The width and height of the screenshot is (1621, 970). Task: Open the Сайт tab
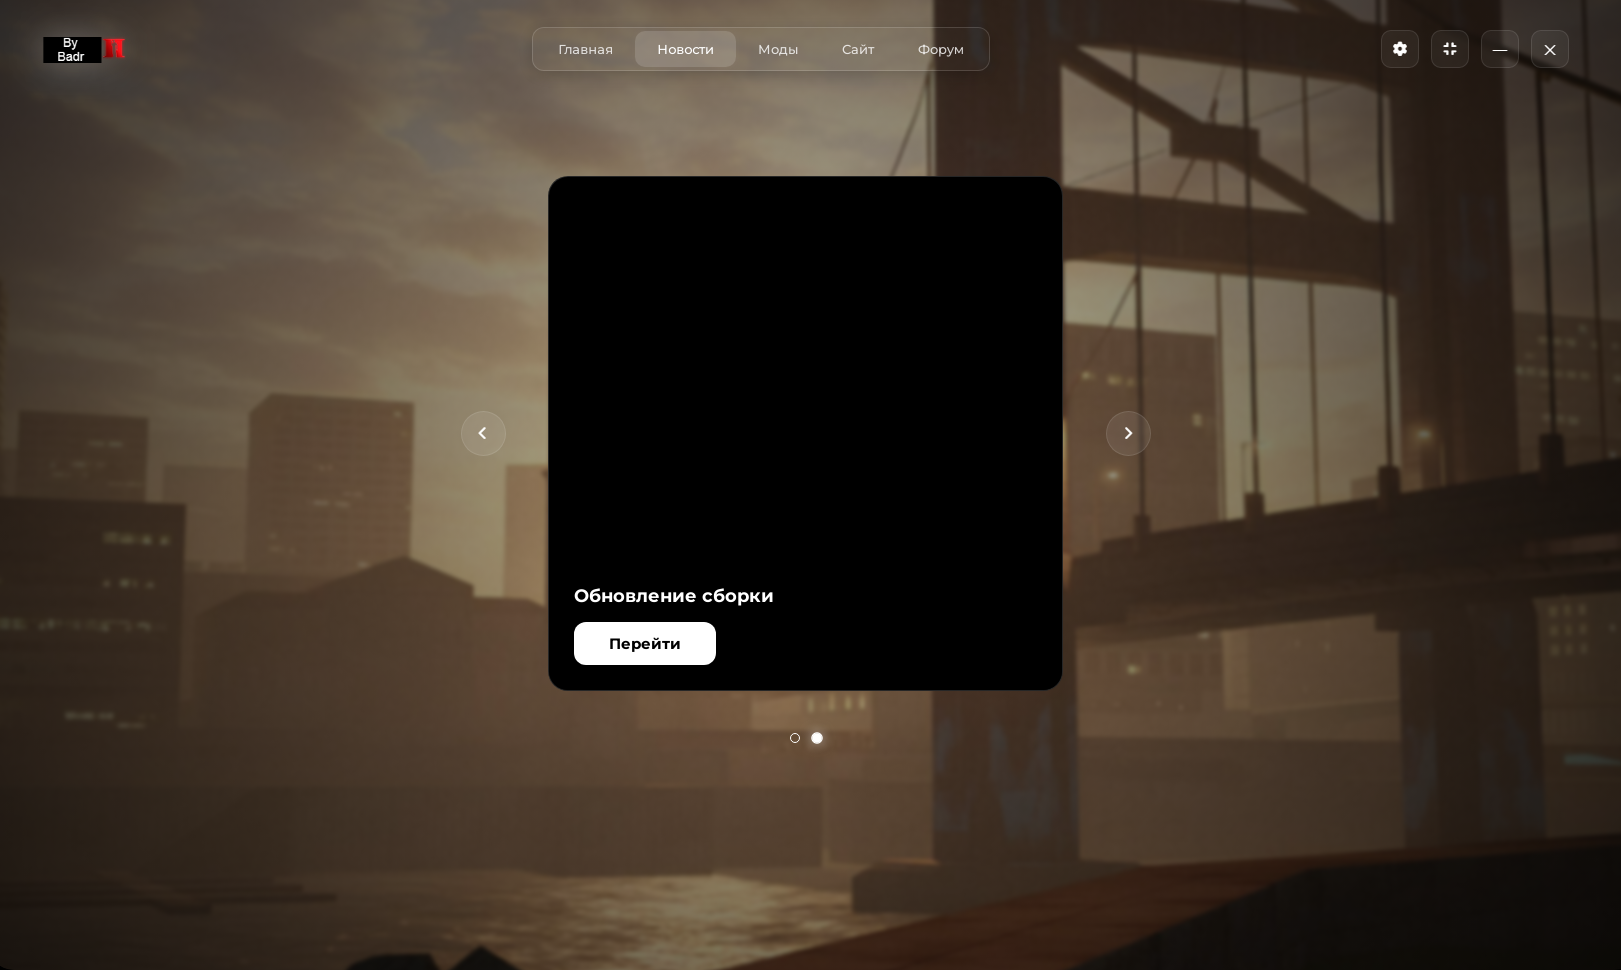[x=858, y=49]
